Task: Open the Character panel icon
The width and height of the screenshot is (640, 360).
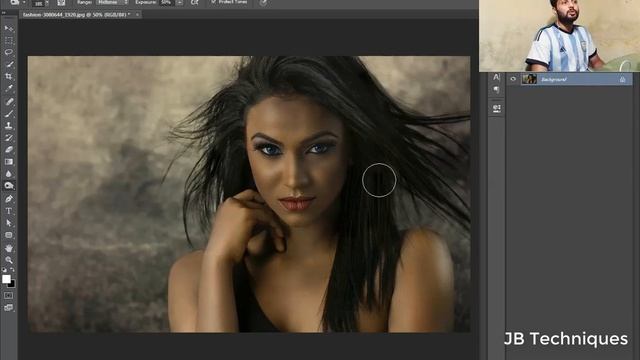Action: (496, 77)
